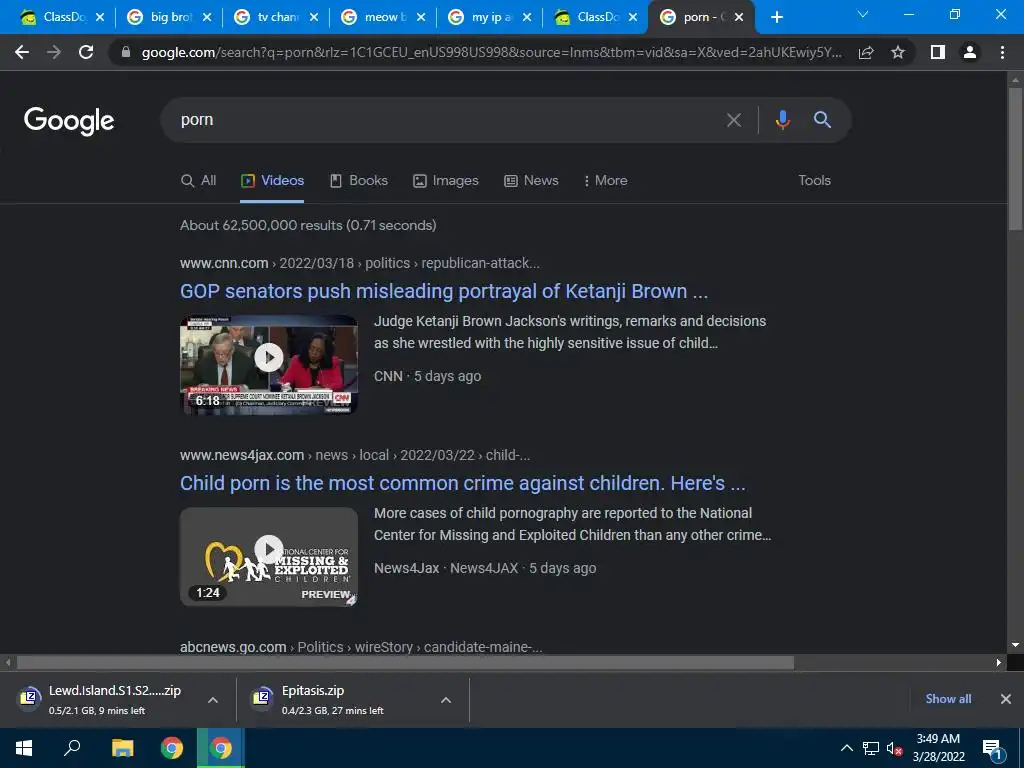
Task: Open the search Tools options
Action: coord(814,181)
